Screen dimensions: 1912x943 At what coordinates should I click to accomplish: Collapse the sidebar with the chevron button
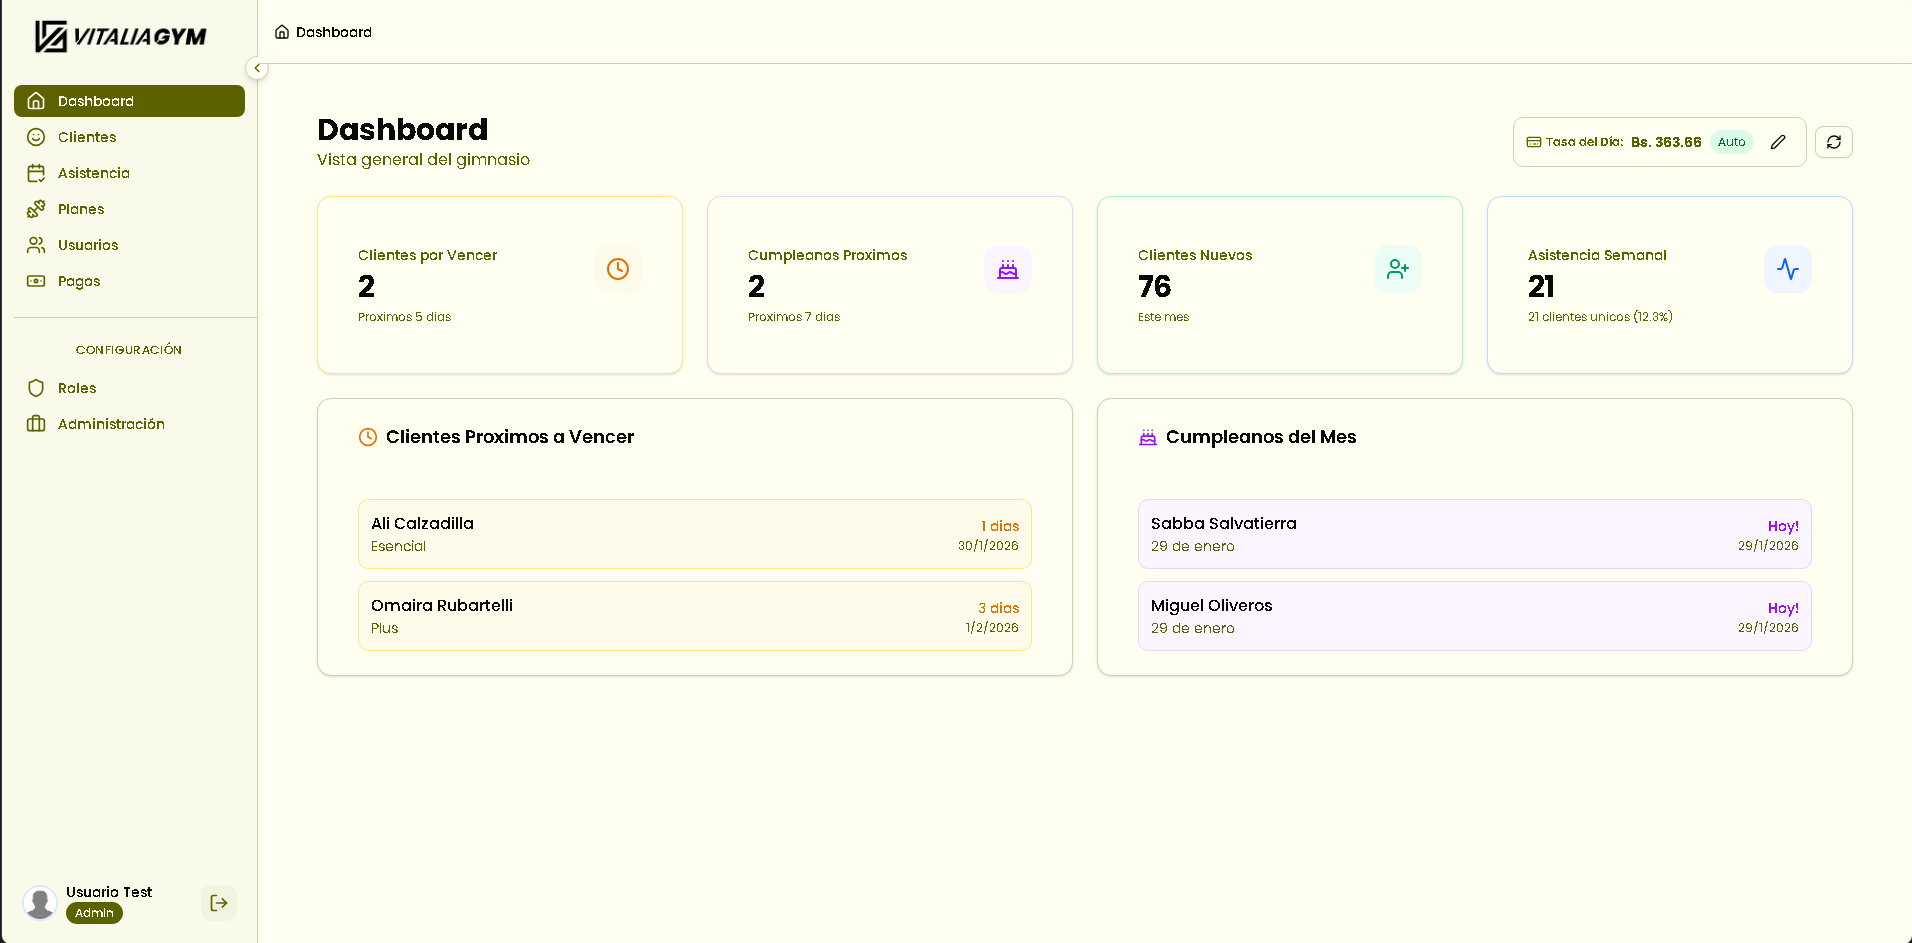click(x=257, y=68)
